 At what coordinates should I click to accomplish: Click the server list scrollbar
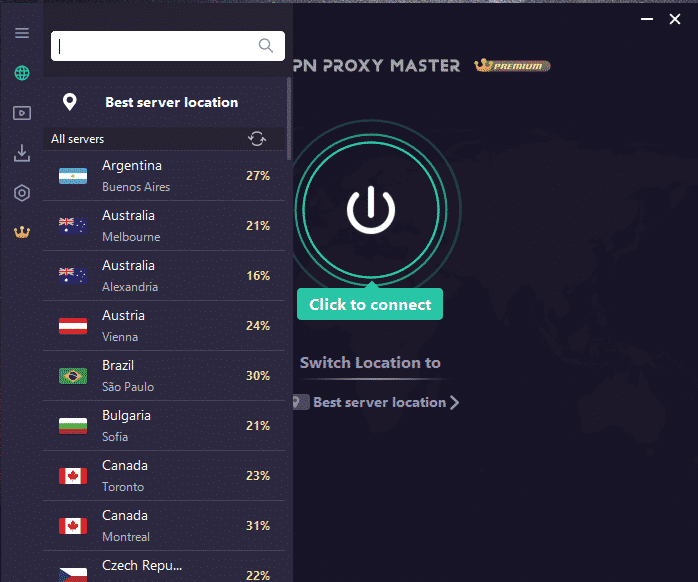click(x=289, y=119)
